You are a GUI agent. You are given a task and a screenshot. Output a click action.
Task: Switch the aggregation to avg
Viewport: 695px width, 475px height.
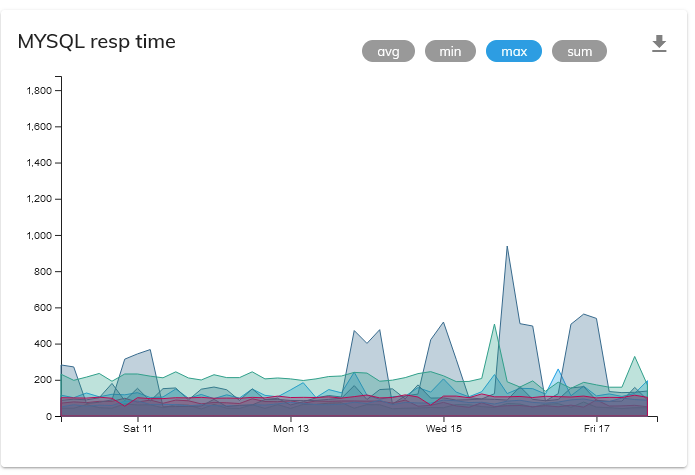point(388,51)
